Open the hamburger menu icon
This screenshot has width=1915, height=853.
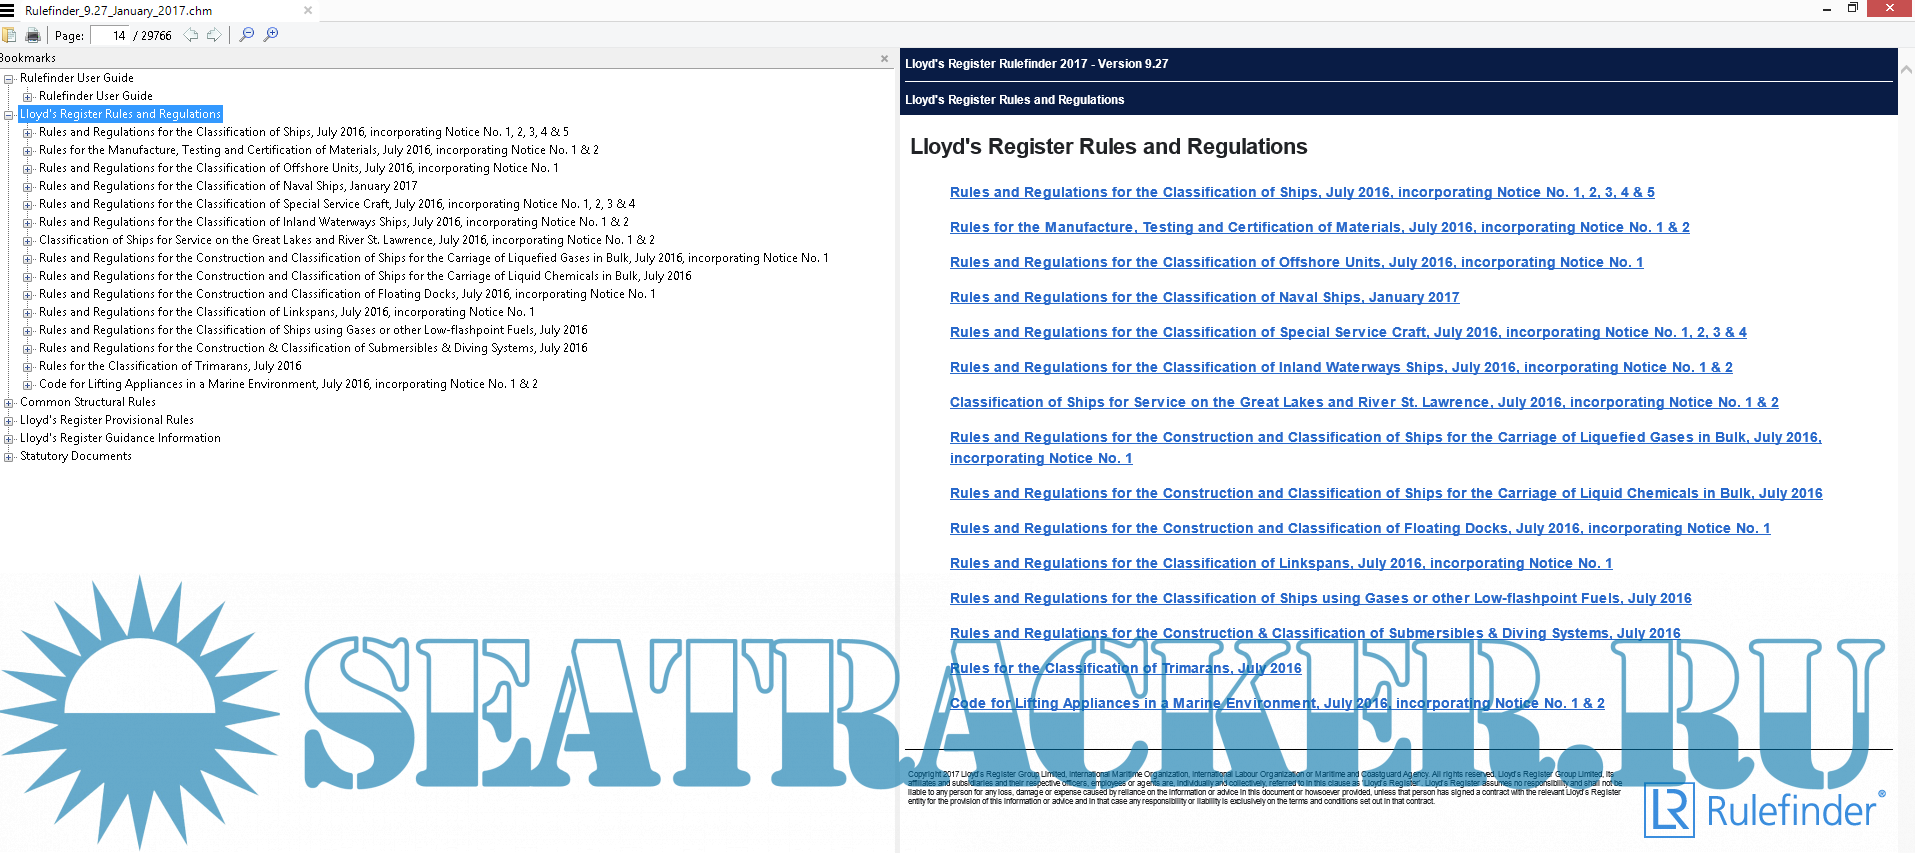tap(7, 10)
